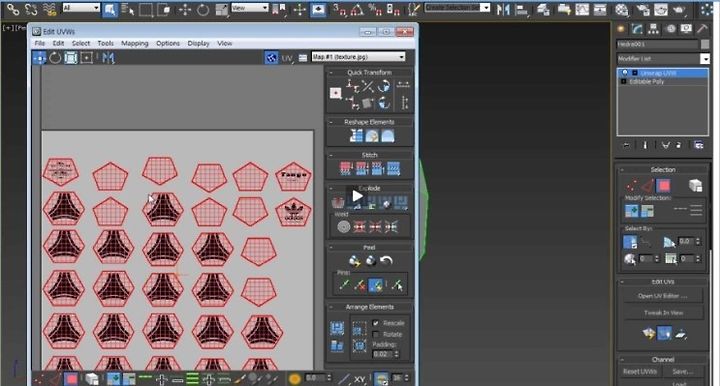
Task: Click the object name field in command panel
Action: point(657,44)
